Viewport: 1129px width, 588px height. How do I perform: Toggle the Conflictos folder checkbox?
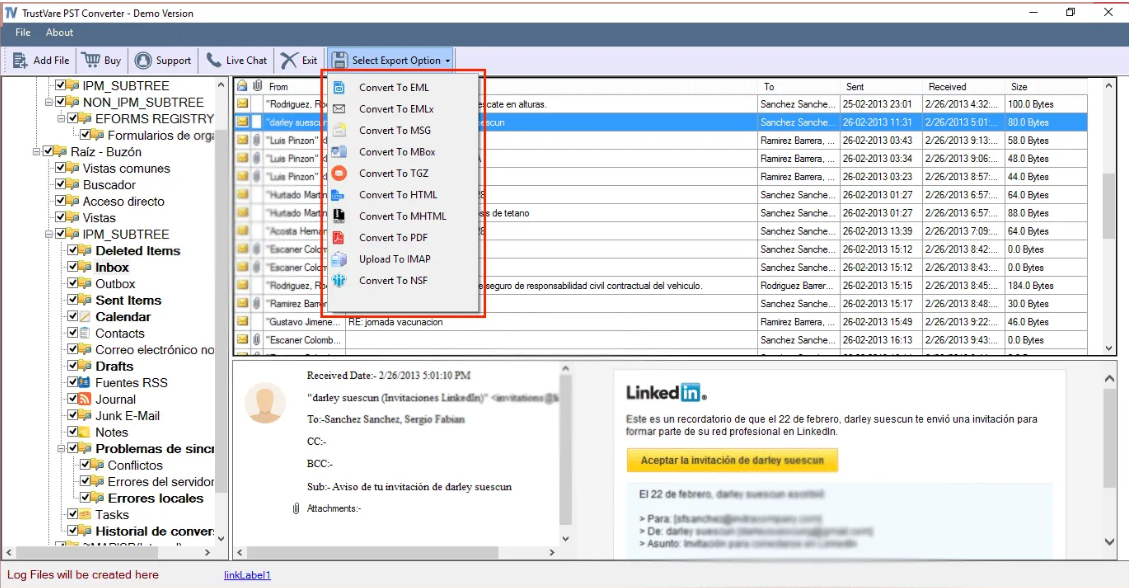[85, 465]
